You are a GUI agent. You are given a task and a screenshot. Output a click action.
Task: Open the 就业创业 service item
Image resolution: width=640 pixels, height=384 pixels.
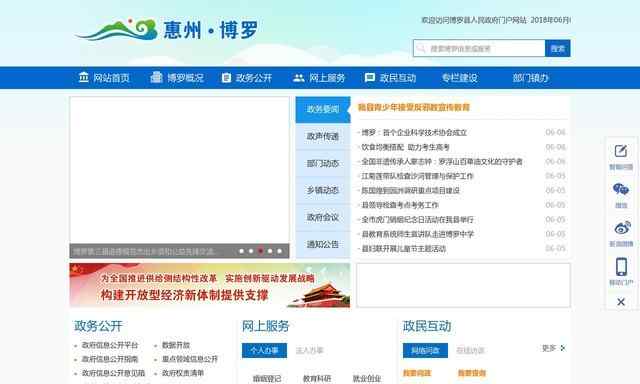click(367, 379)
